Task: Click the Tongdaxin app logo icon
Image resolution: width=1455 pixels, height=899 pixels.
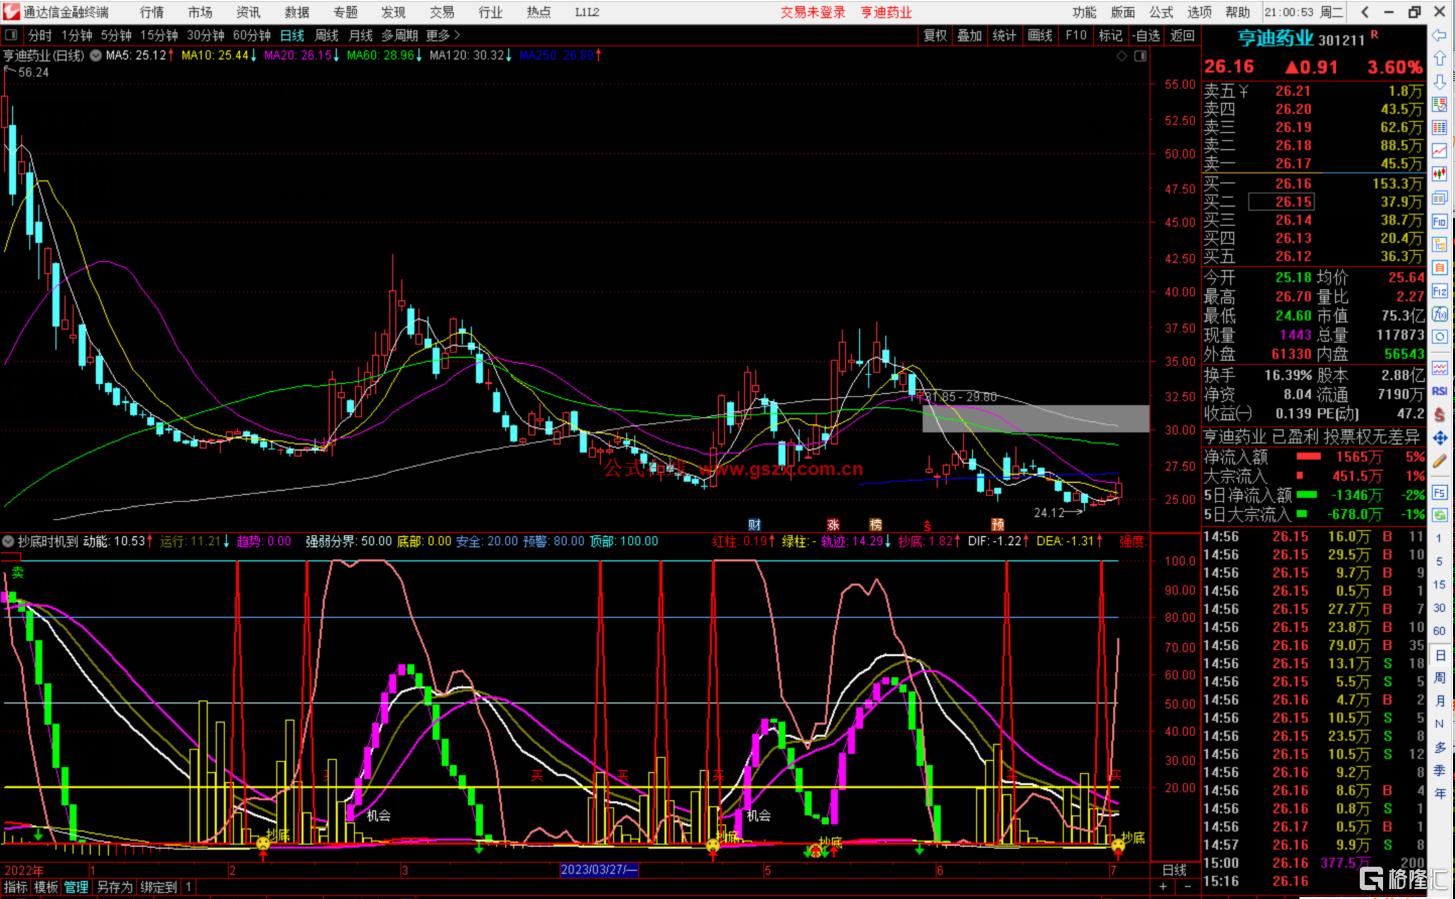Action: click(x=10, y=12)
